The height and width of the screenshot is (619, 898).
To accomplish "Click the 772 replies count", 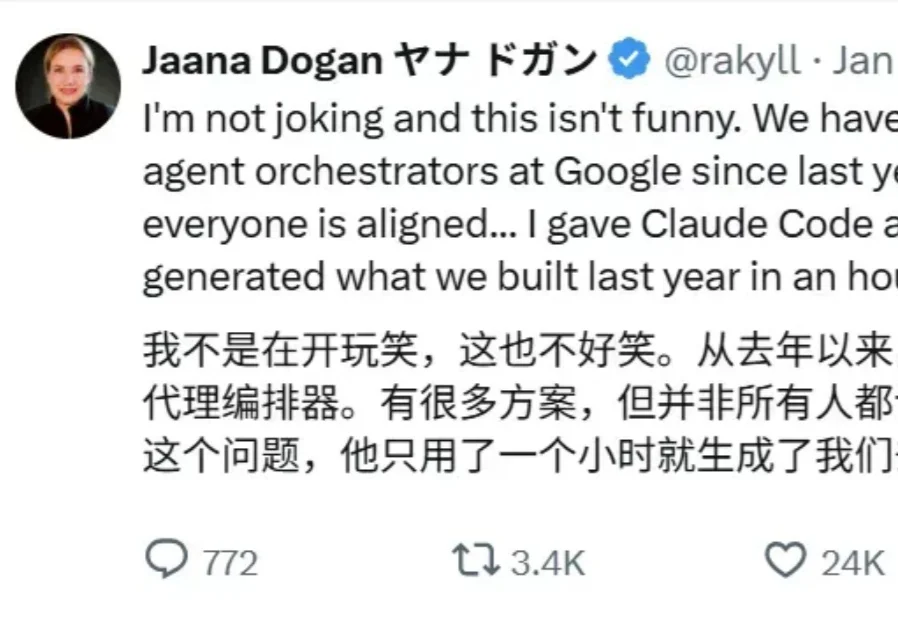I will tap(230, 563).
